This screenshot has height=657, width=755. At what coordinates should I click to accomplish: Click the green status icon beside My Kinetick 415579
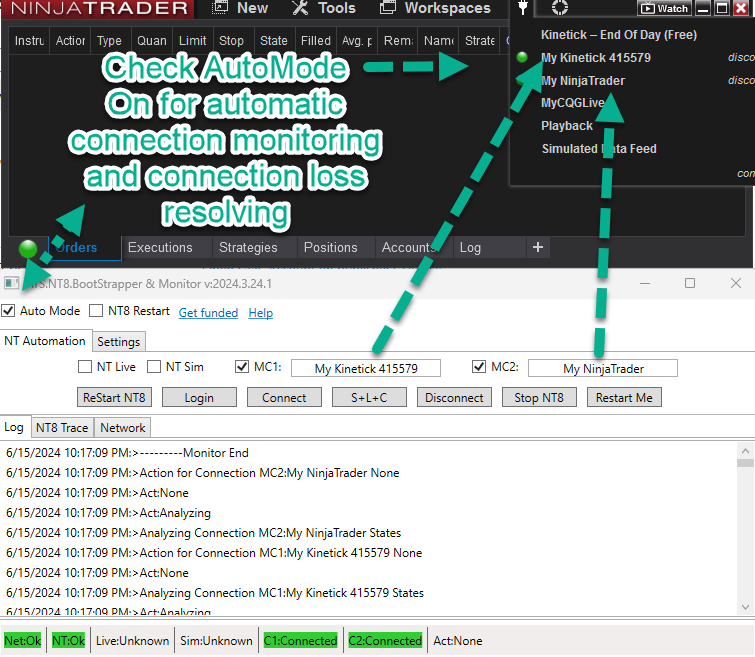[522, 57]
